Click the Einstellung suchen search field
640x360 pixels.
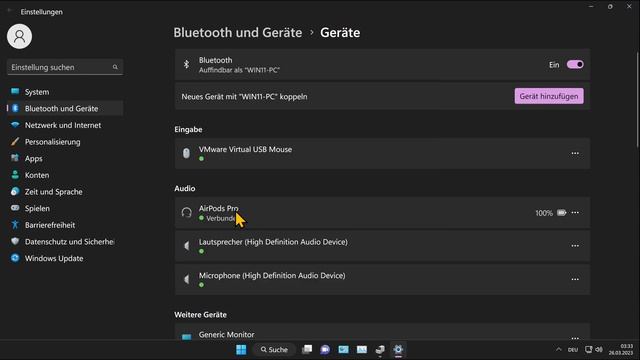pos(65,67)
